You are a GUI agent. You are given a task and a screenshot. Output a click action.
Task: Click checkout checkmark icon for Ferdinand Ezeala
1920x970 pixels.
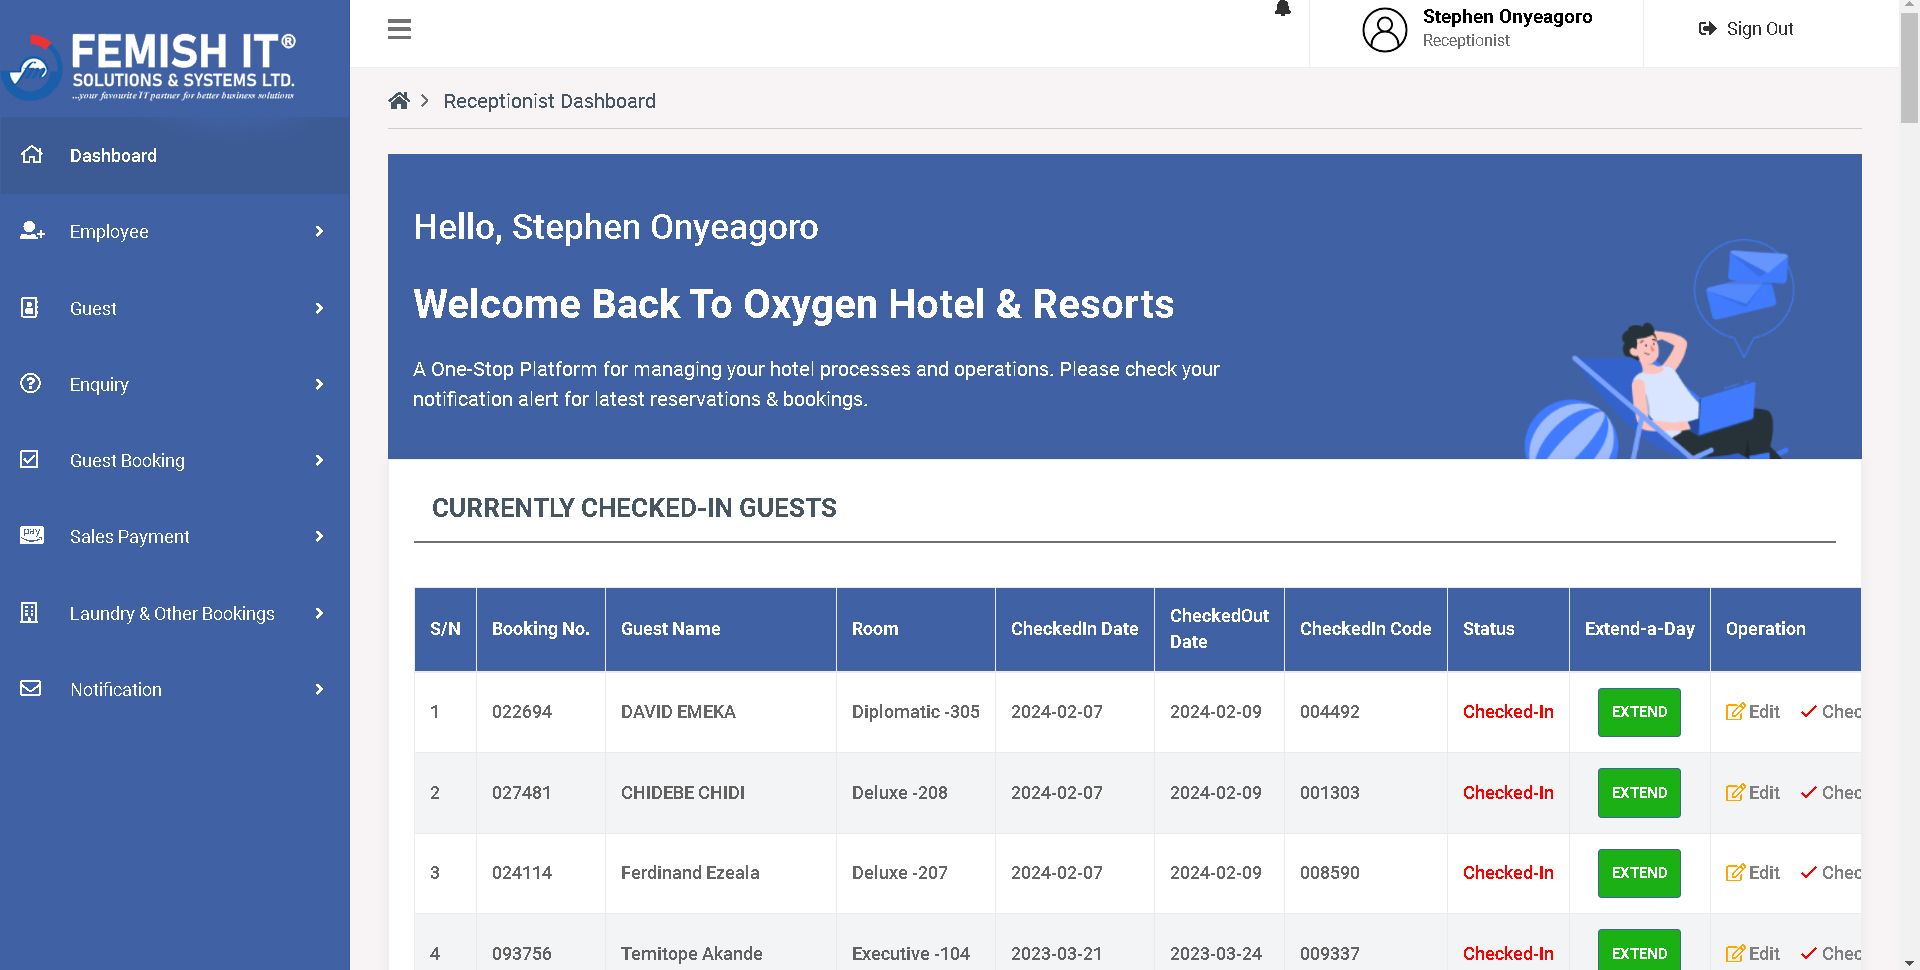pyautogui.click(x=1808, y=873)
